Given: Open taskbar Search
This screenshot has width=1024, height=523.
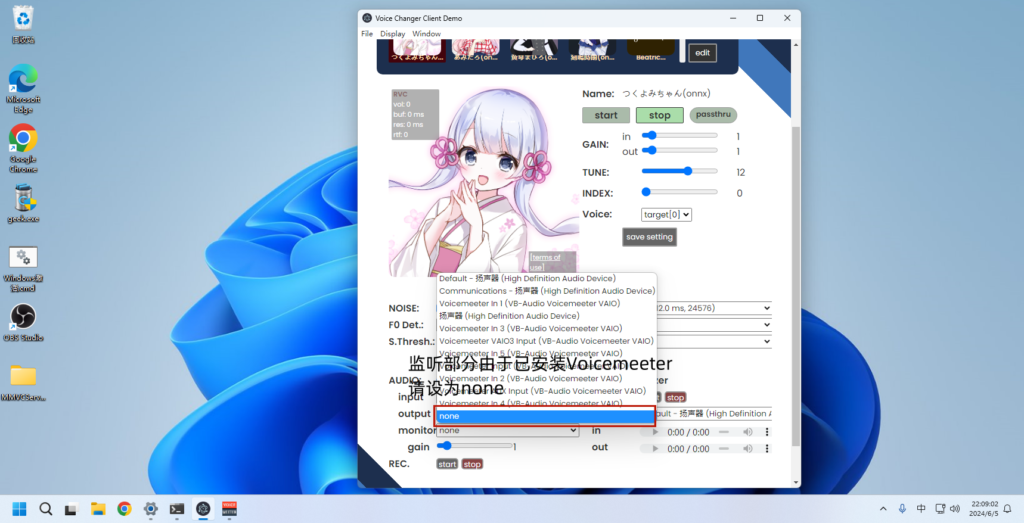Looking at the screenshot, I should click(46, 509).
